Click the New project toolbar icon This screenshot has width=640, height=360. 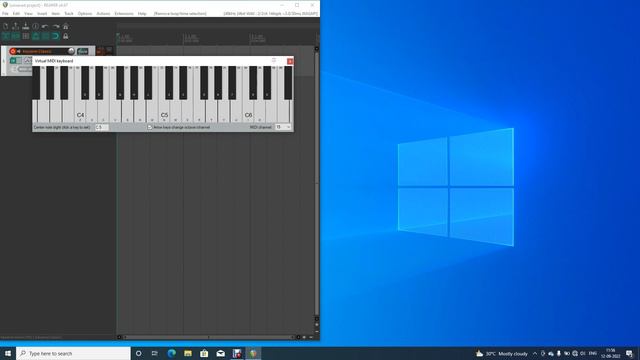click(5, 26)
